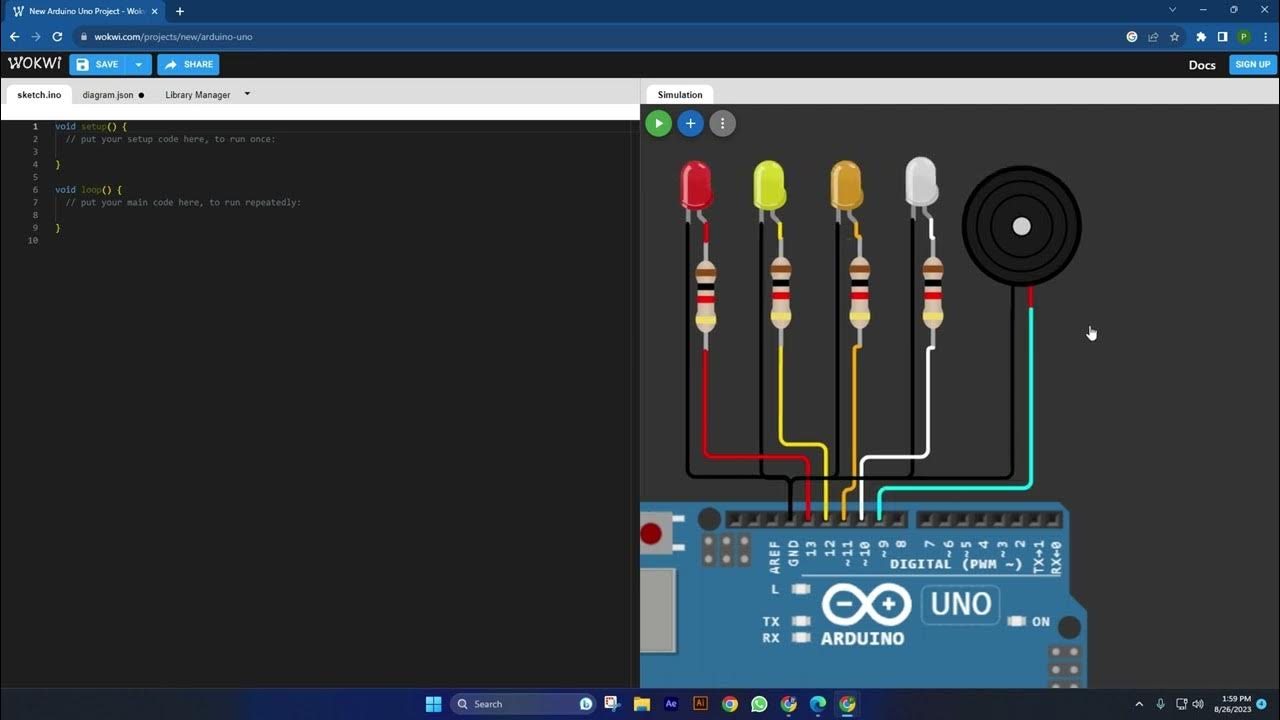This screenshot has width=1280, height=720.
Task: Select the Simulation tab
Action: [680, 95]
